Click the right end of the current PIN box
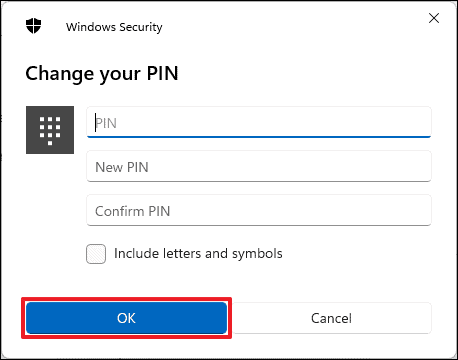The height and width of the screenshot is (360, 458). (422, 122)
